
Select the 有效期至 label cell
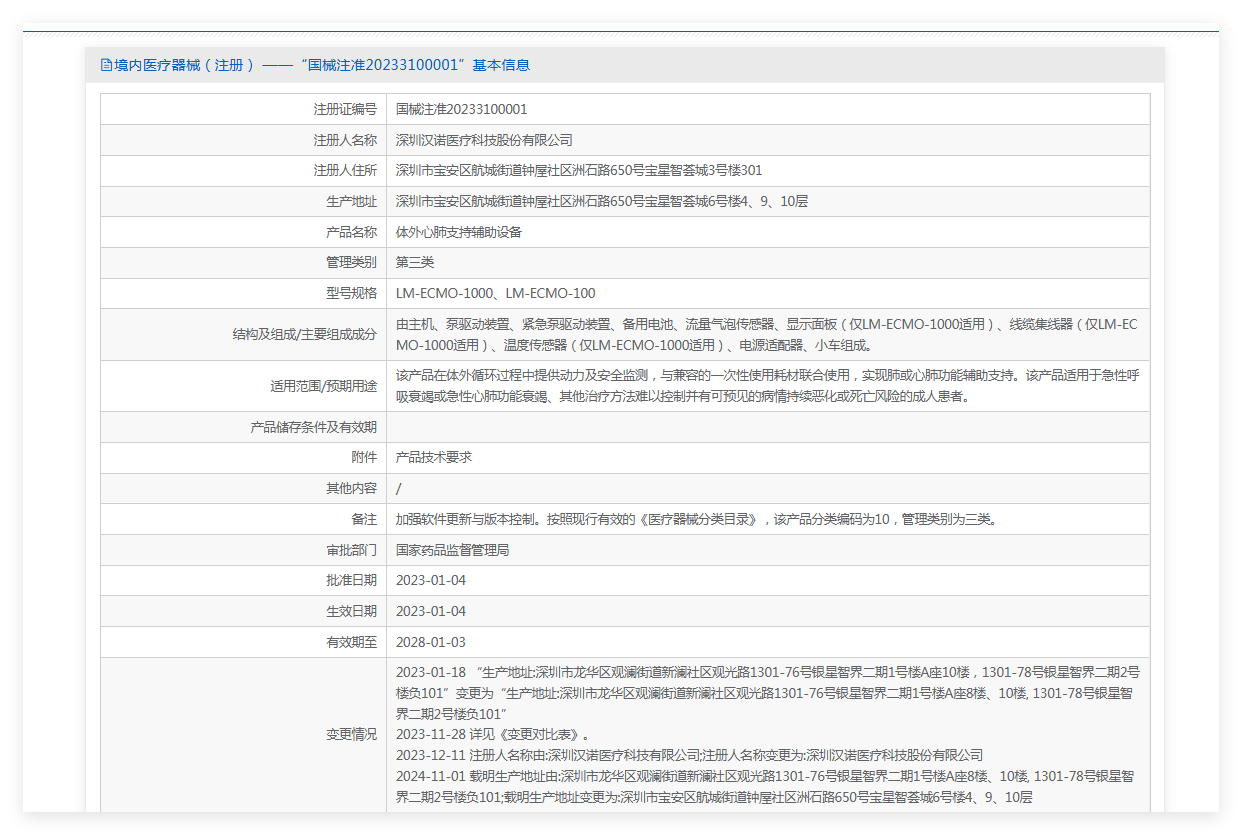coord(243,642)
